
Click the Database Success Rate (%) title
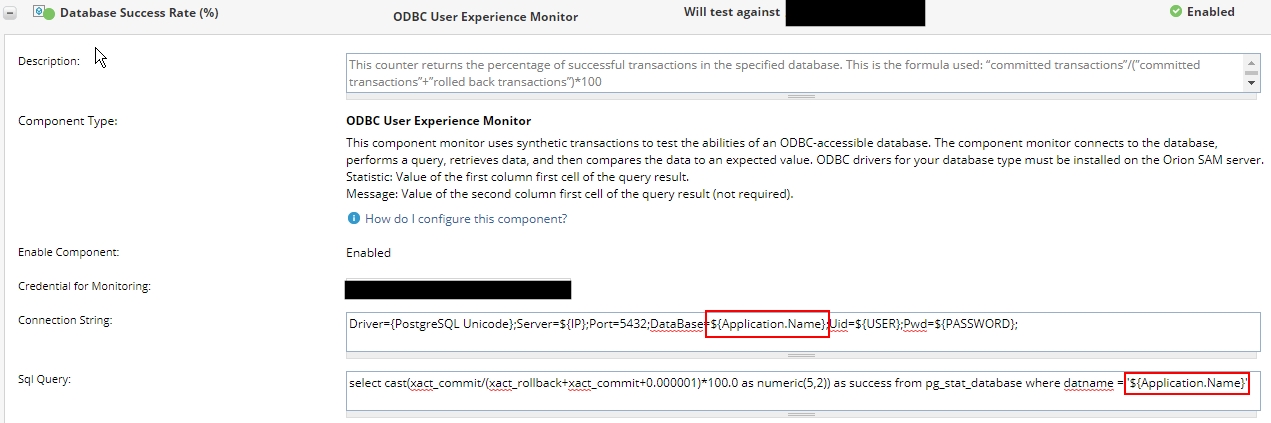click(139, 13)
